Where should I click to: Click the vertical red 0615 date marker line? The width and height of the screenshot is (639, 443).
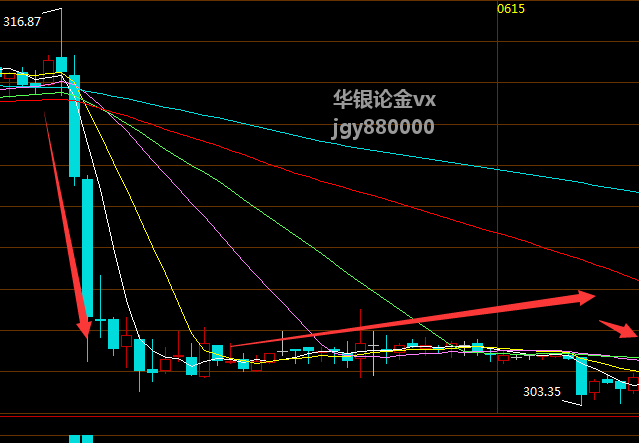(x=498, y=207)
